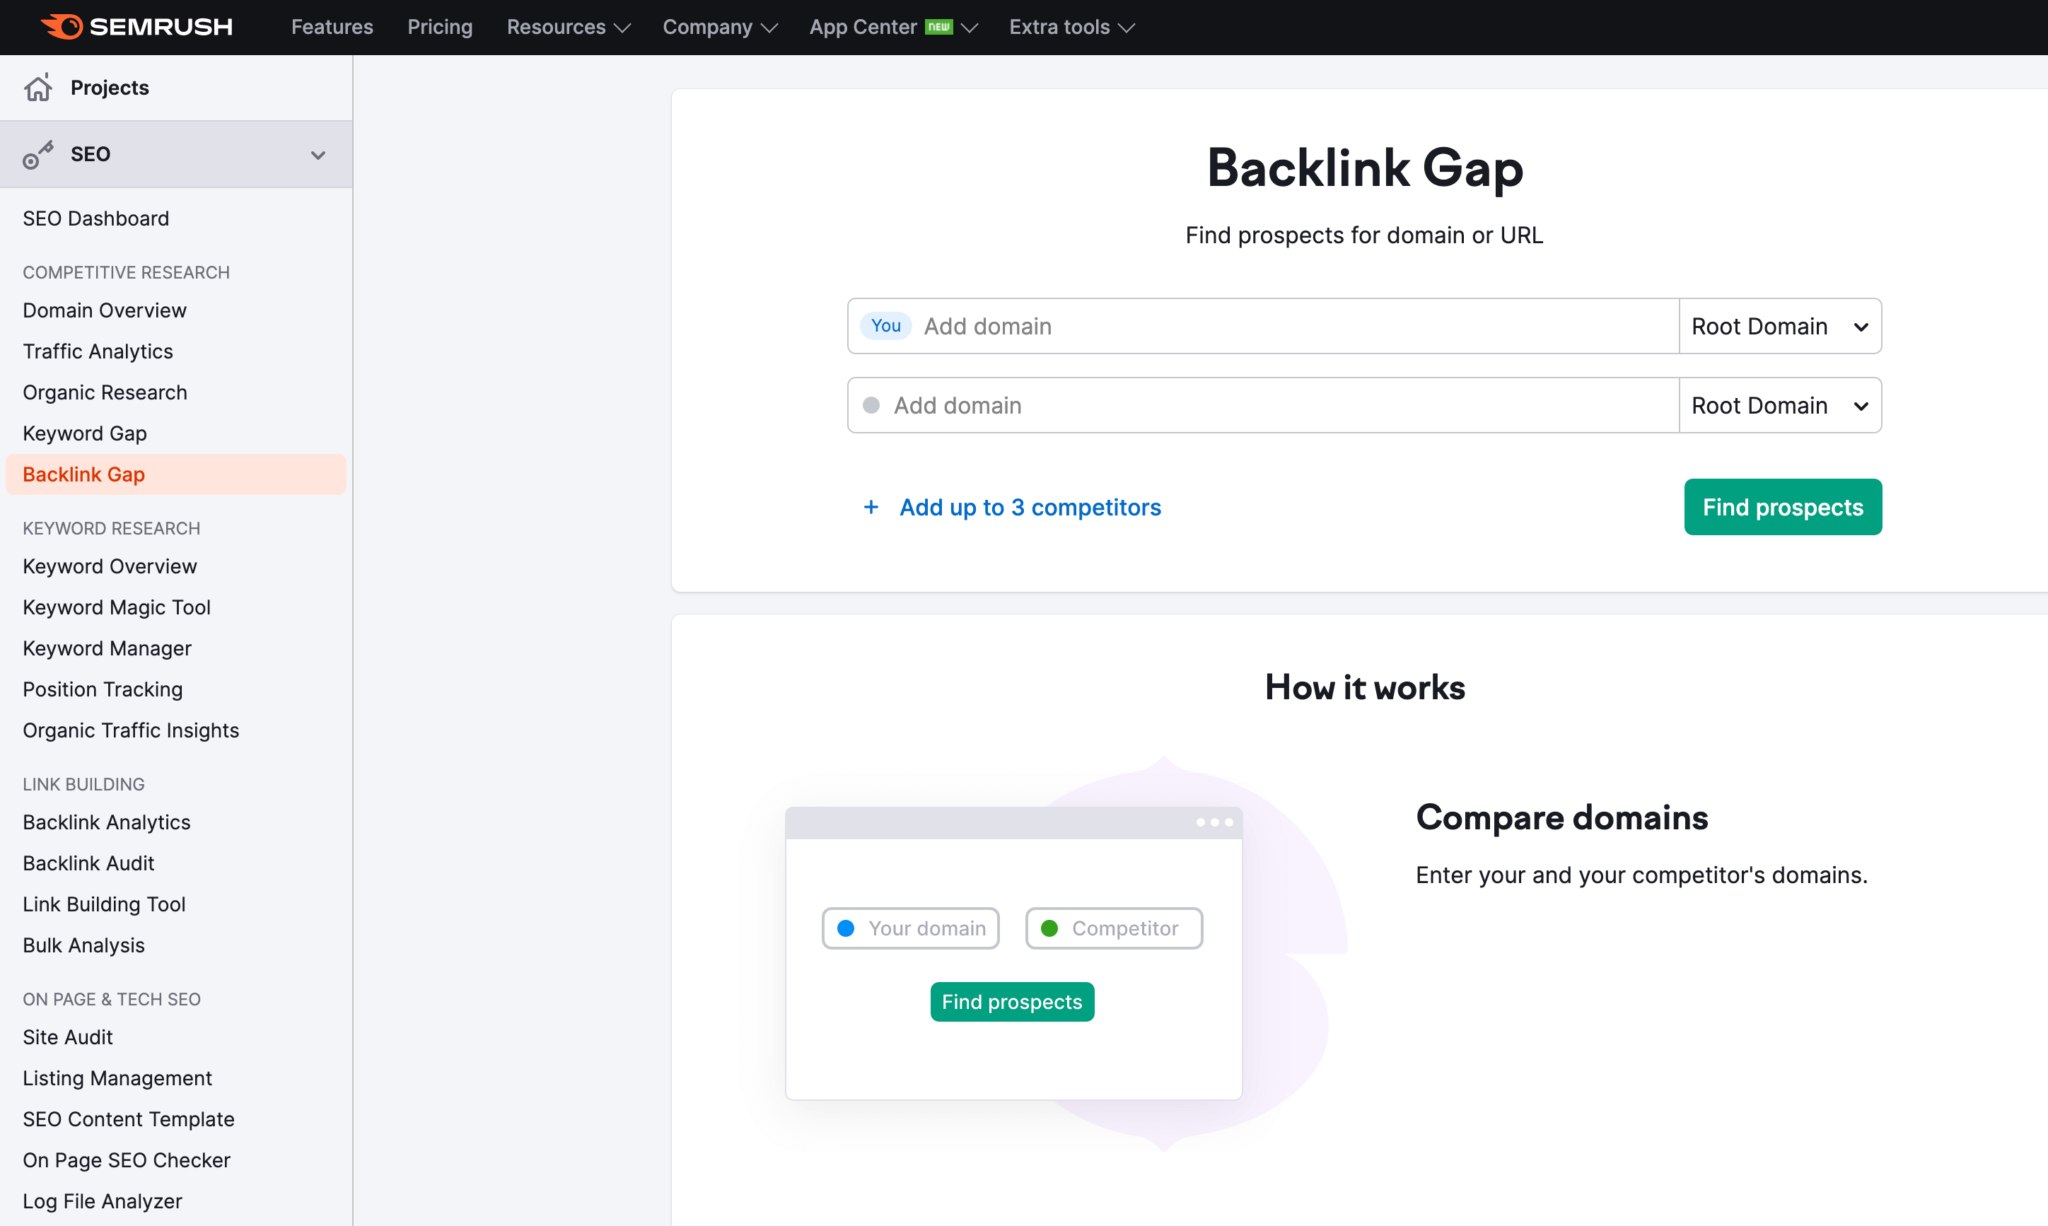Click the blue Your domain dot in illustration
This screenshot has height=1226, width=2048.
846,928
